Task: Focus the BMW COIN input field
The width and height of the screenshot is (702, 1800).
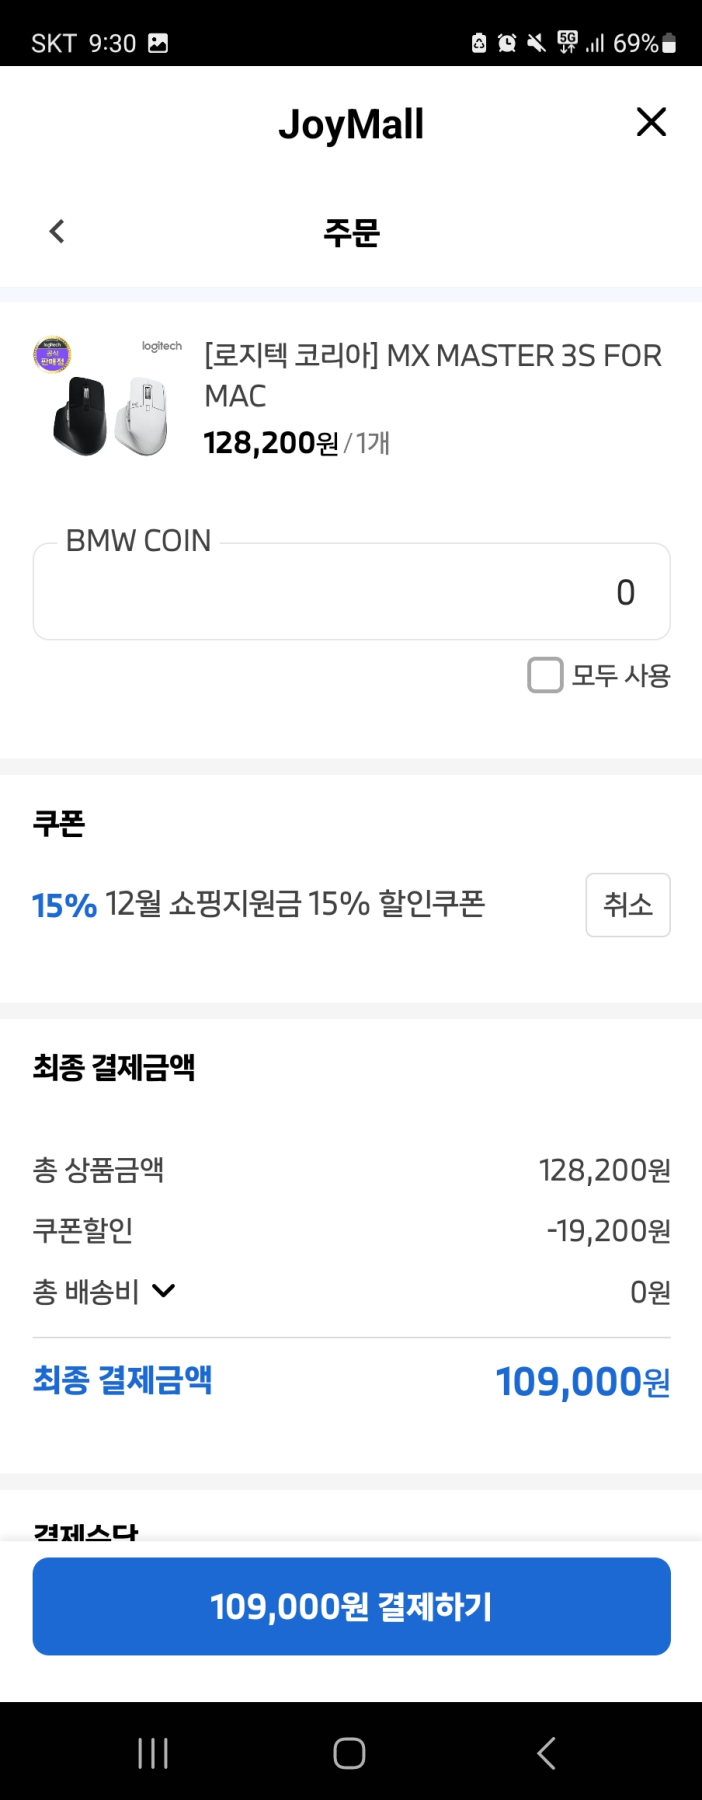Action: [351, 592]
